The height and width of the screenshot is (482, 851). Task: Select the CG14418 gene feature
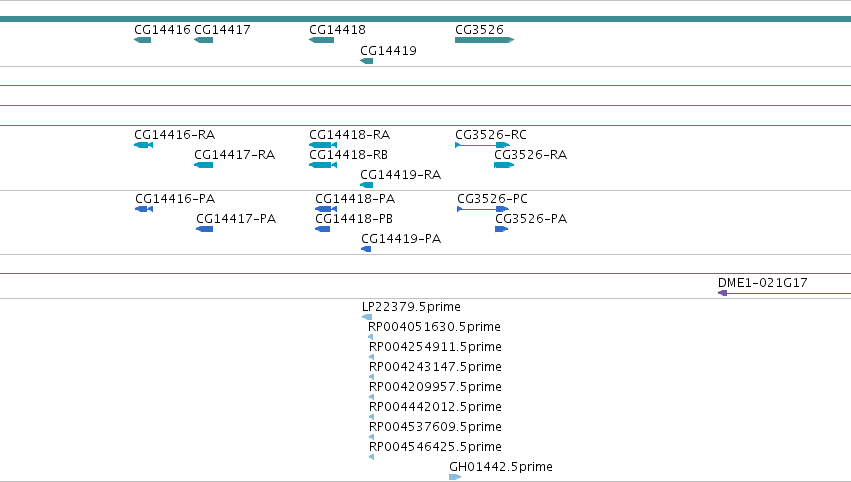321,40
